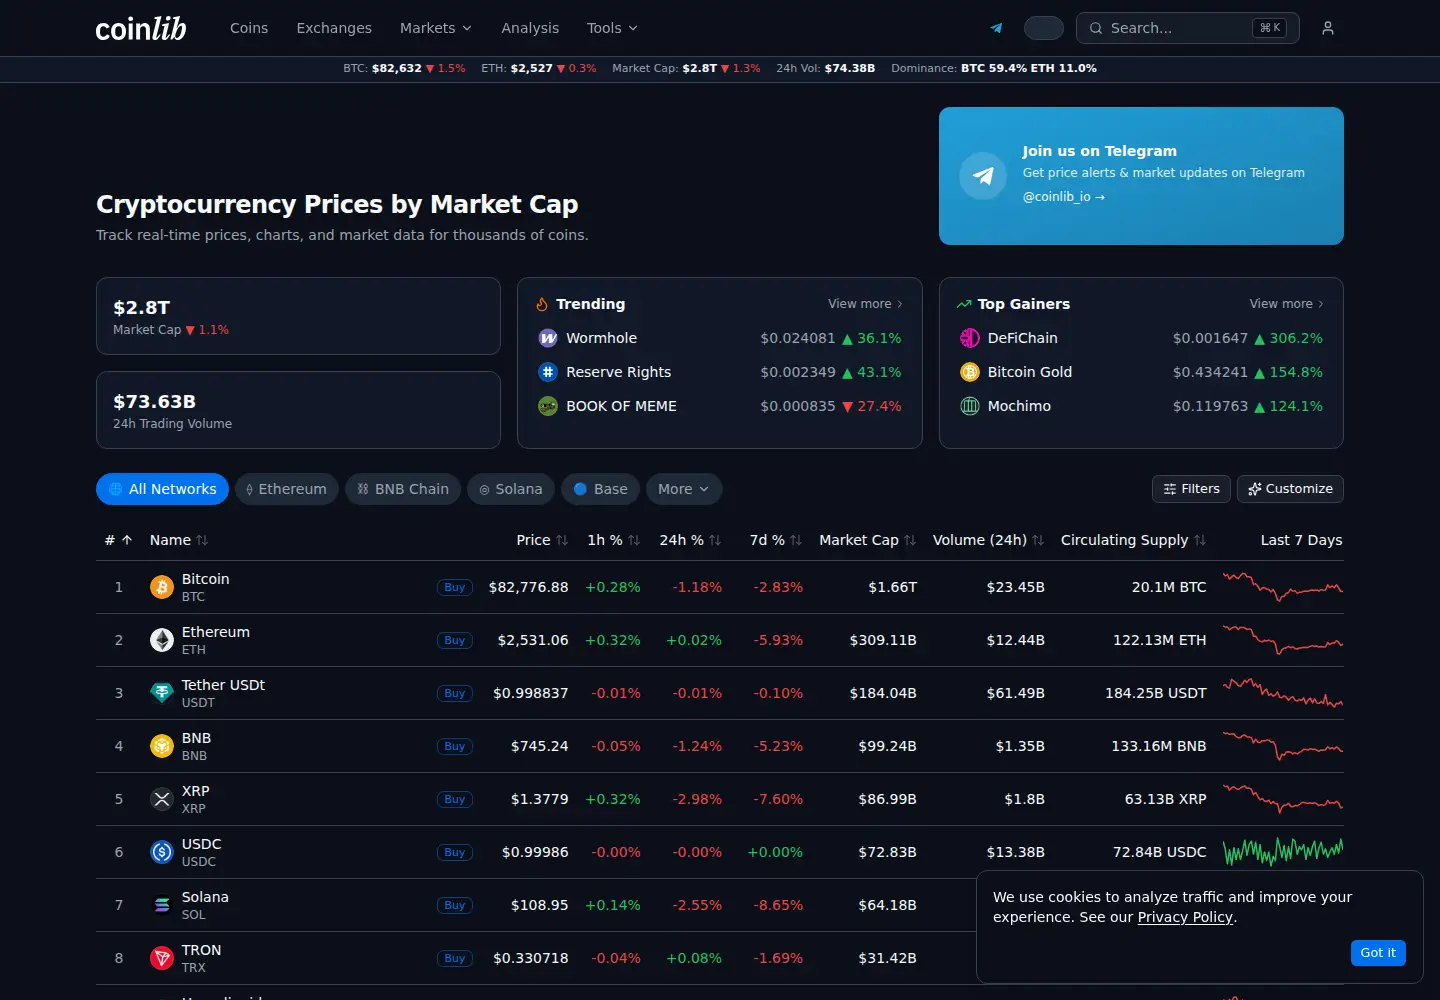The height and width of the screenshot is (1000, 1440).
Task: Click View more in Trending card
Action: (865, 304)
